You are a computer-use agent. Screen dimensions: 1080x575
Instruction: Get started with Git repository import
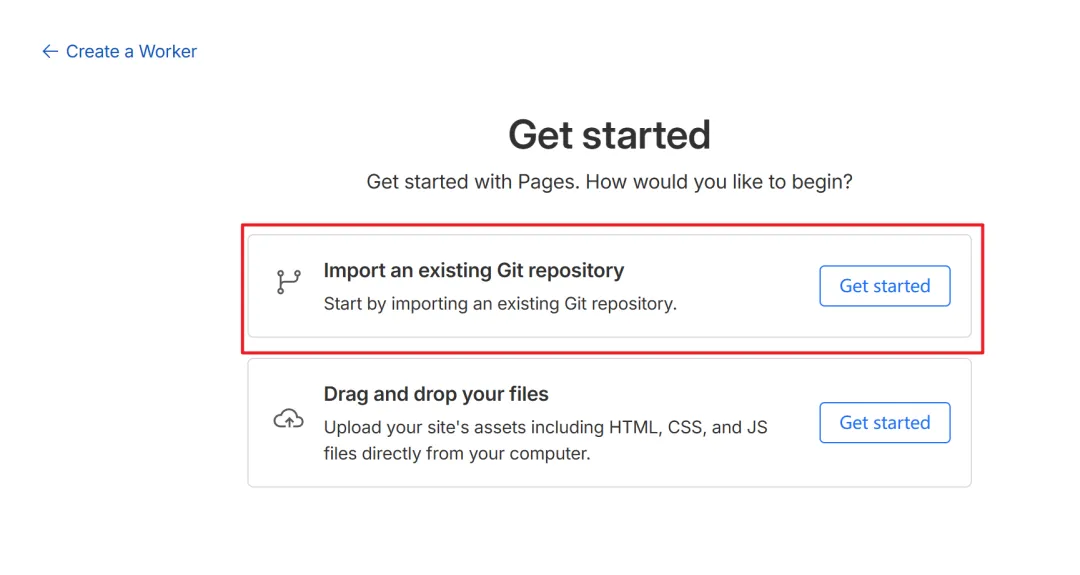(x=884, y=286)
